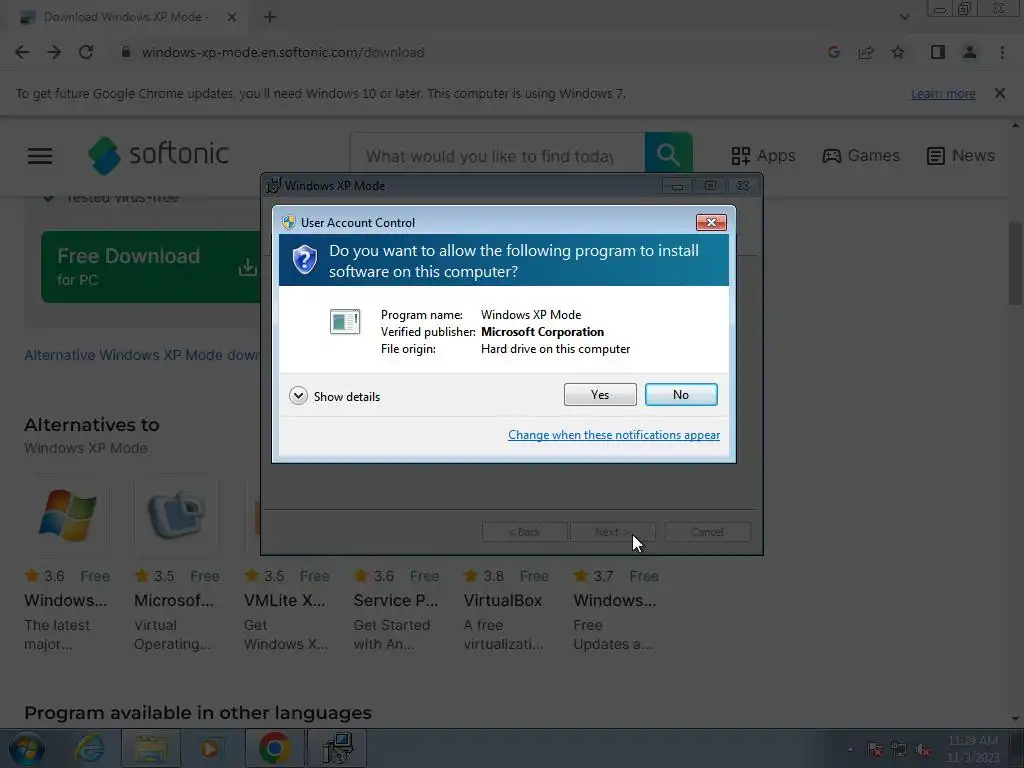This screenshot has height=768, width=1024.
Task: Open Softonic hamburger menu
Action: point(40,156)
